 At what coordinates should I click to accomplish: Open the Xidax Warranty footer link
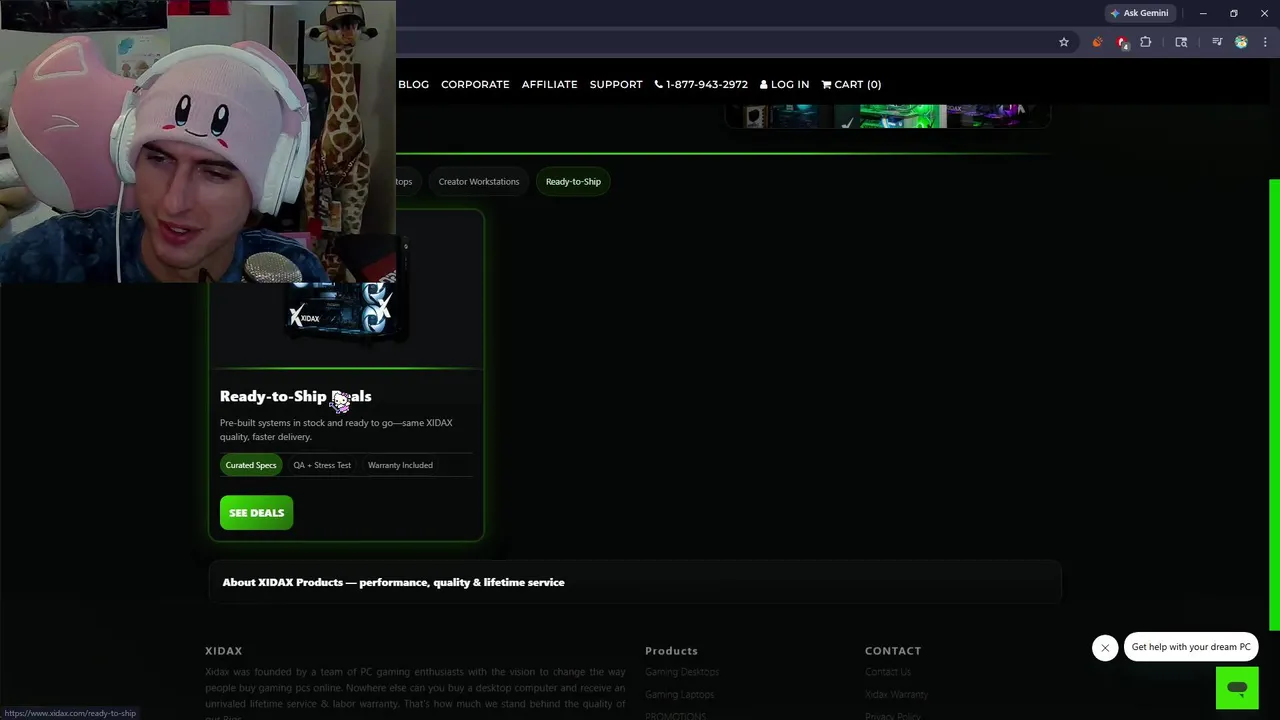(896, 694)
